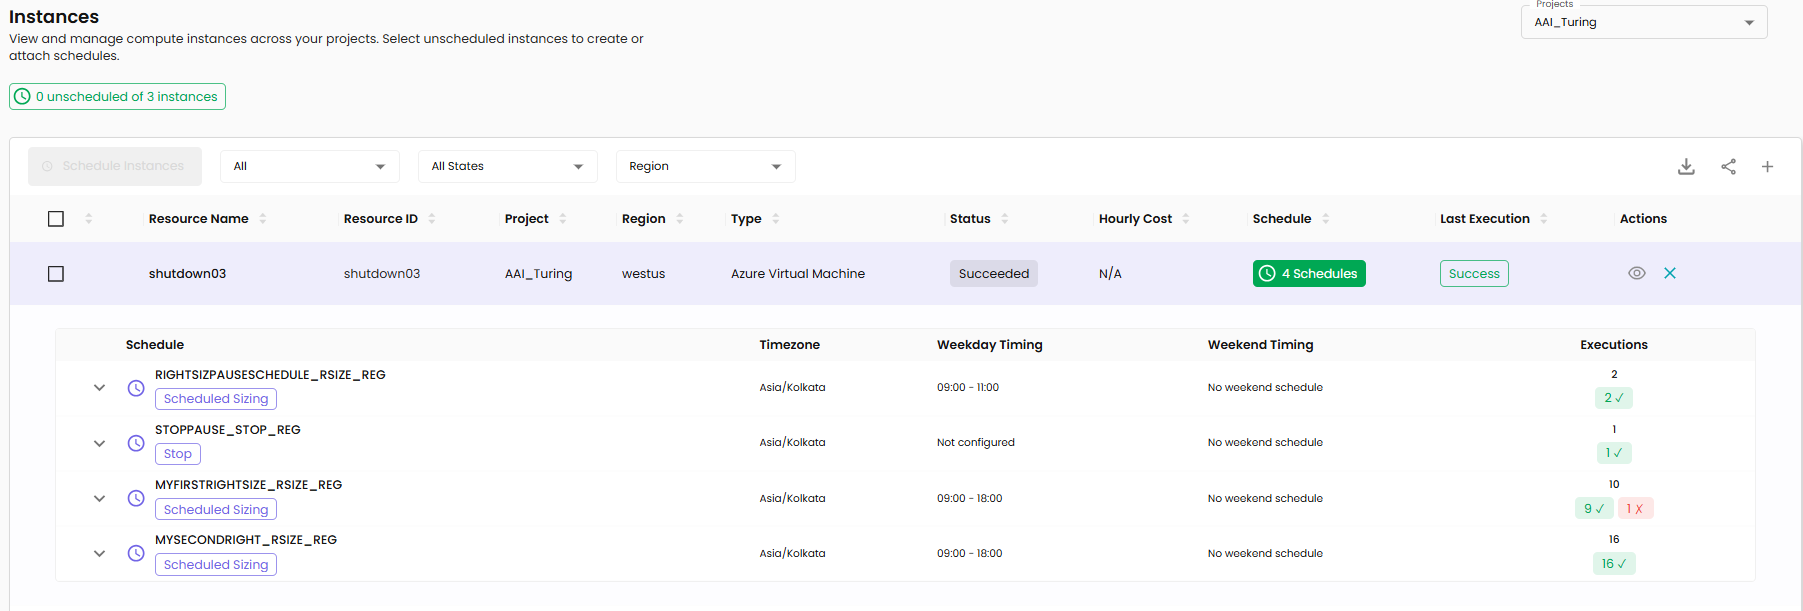
Task: Click the disabled Schedule Instances button
Action: point(115,167)
